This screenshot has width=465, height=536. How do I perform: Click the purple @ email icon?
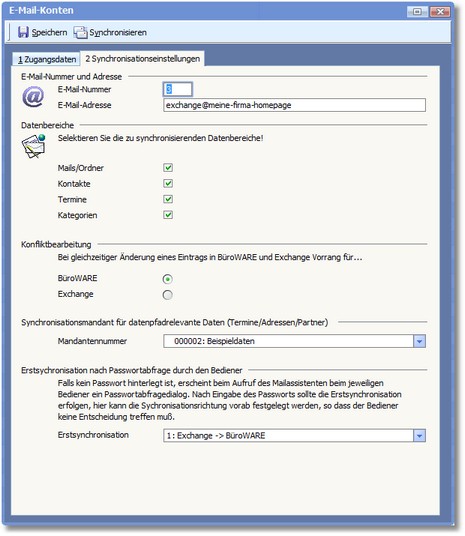(x=33, y=96)
